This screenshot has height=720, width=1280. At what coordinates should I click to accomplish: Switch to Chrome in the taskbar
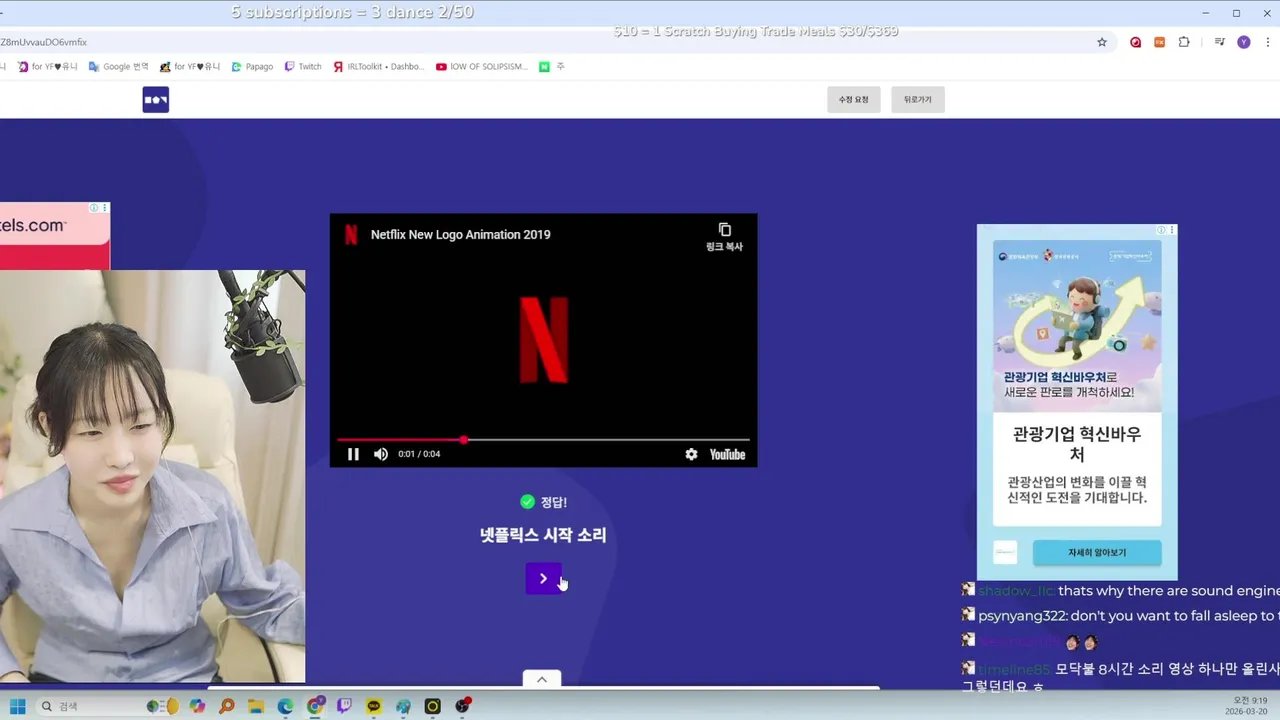click(x=315, y=706)
